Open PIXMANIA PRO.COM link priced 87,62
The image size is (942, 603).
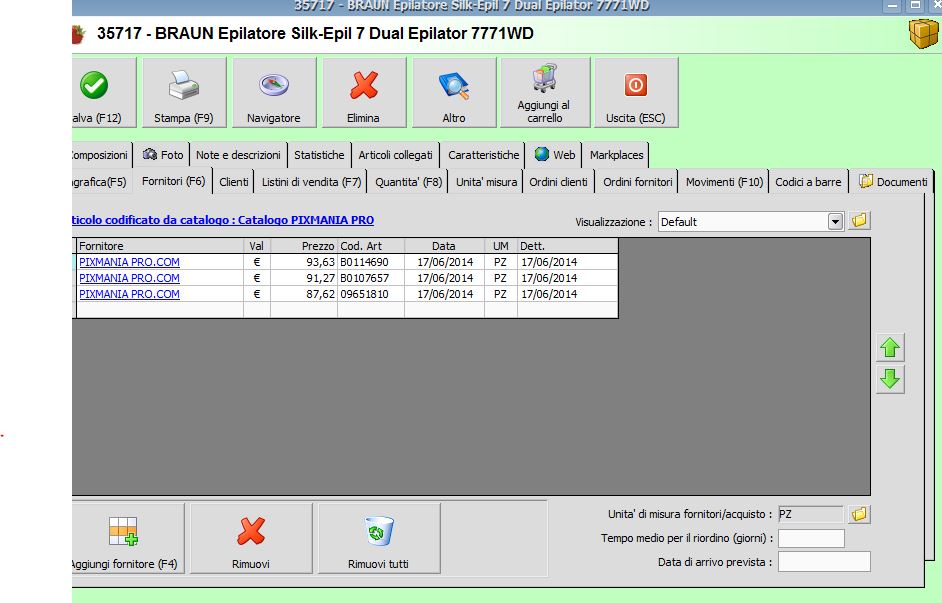pos(129,294)
